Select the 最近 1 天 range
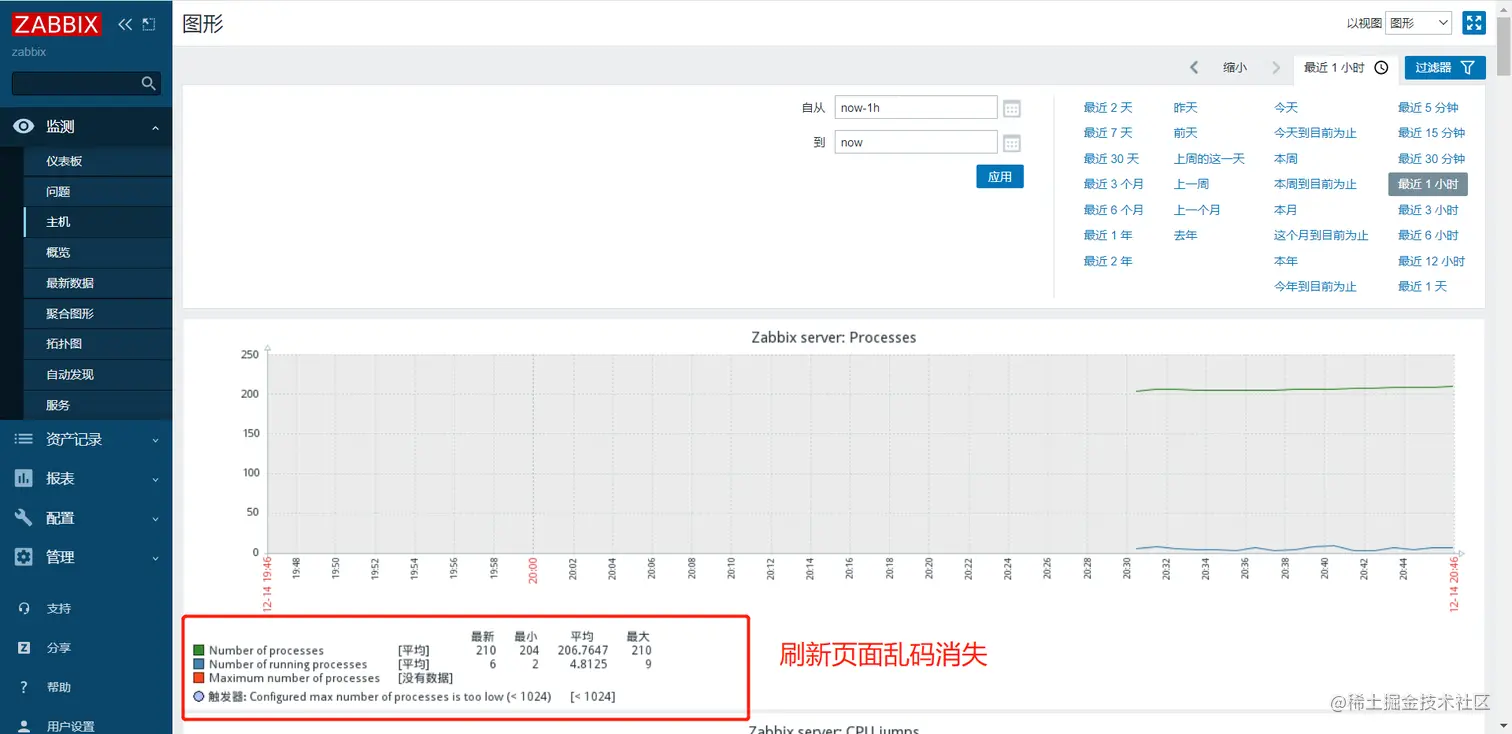 pyautogui.click(x=1422, y=286)
